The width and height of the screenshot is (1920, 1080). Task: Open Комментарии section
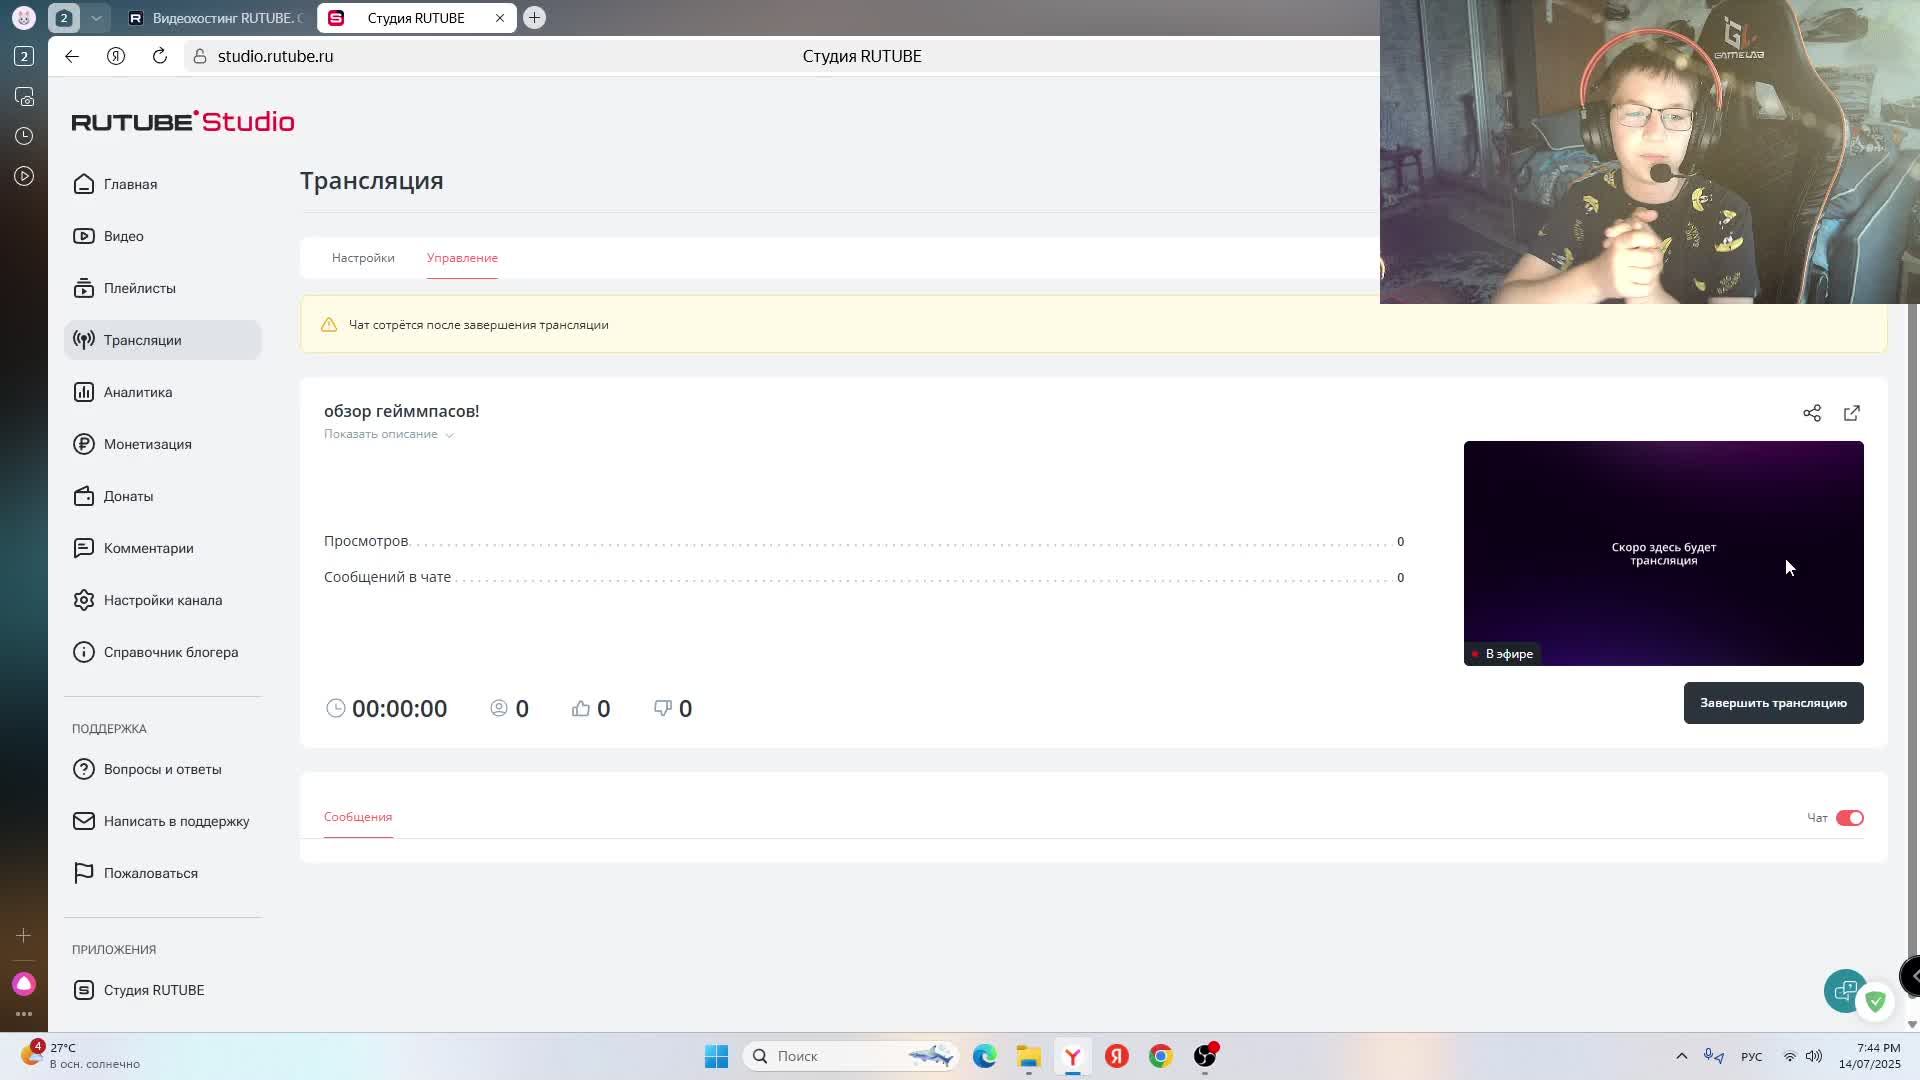point(148,548)
